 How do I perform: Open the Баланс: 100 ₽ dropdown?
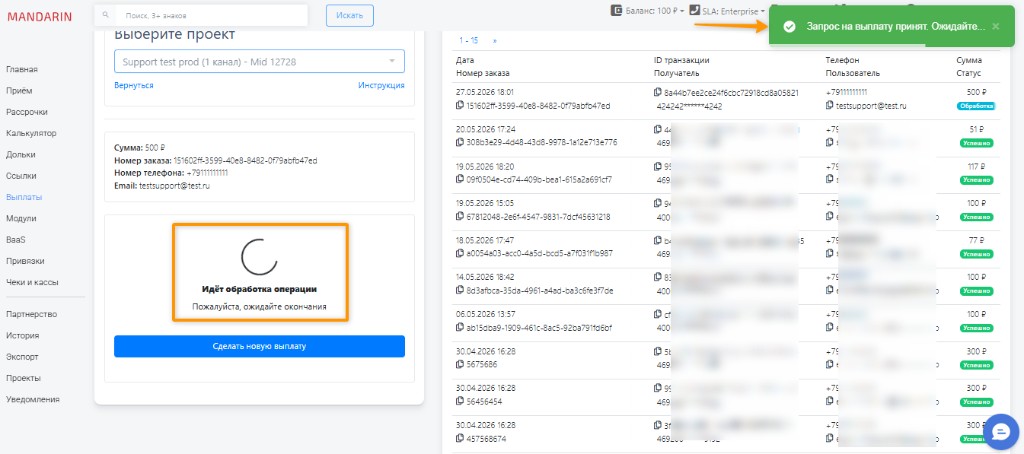tap(654, 11)
